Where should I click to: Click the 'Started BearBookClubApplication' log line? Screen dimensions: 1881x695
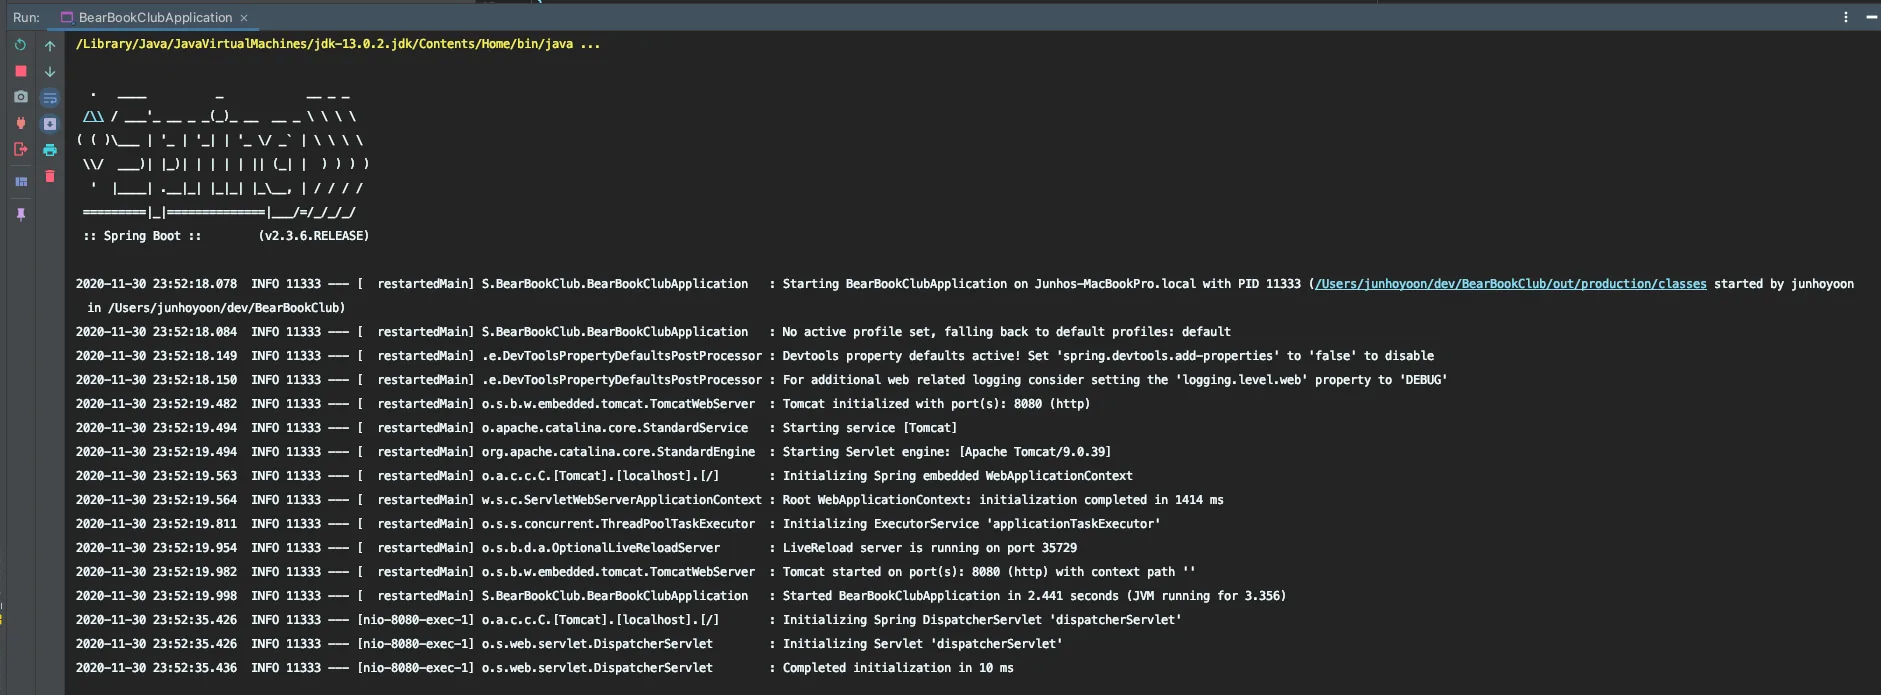point(680,596)
